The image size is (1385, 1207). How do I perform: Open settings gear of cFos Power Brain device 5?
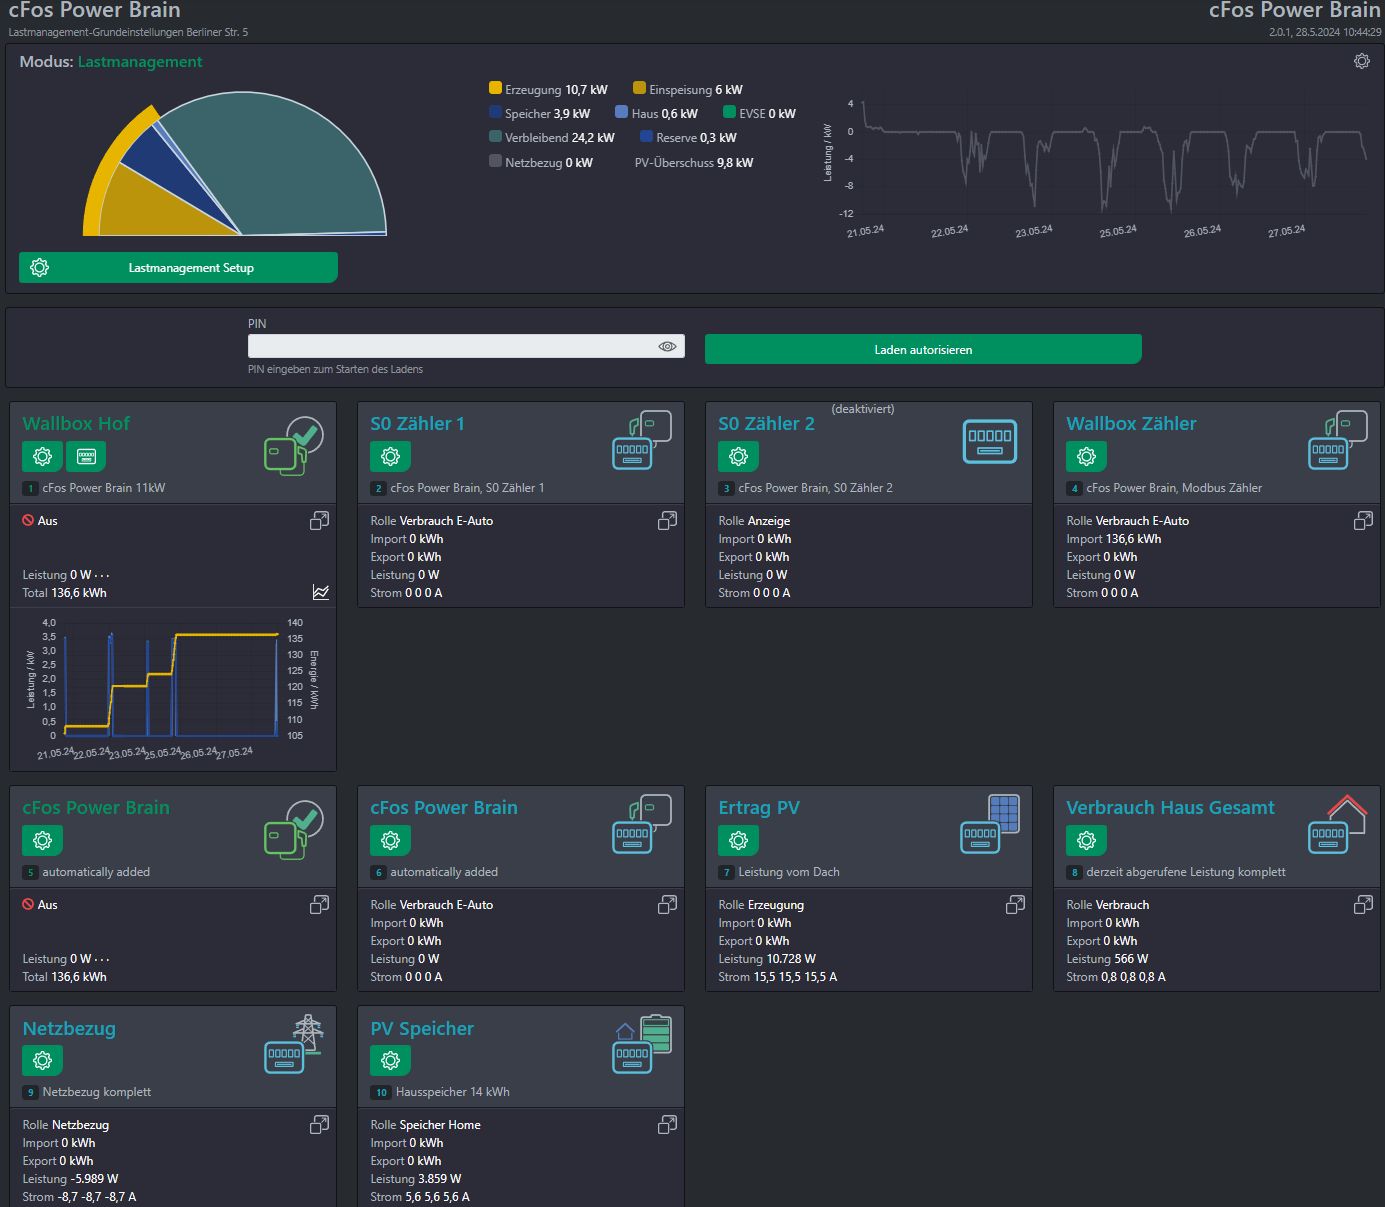42,840
